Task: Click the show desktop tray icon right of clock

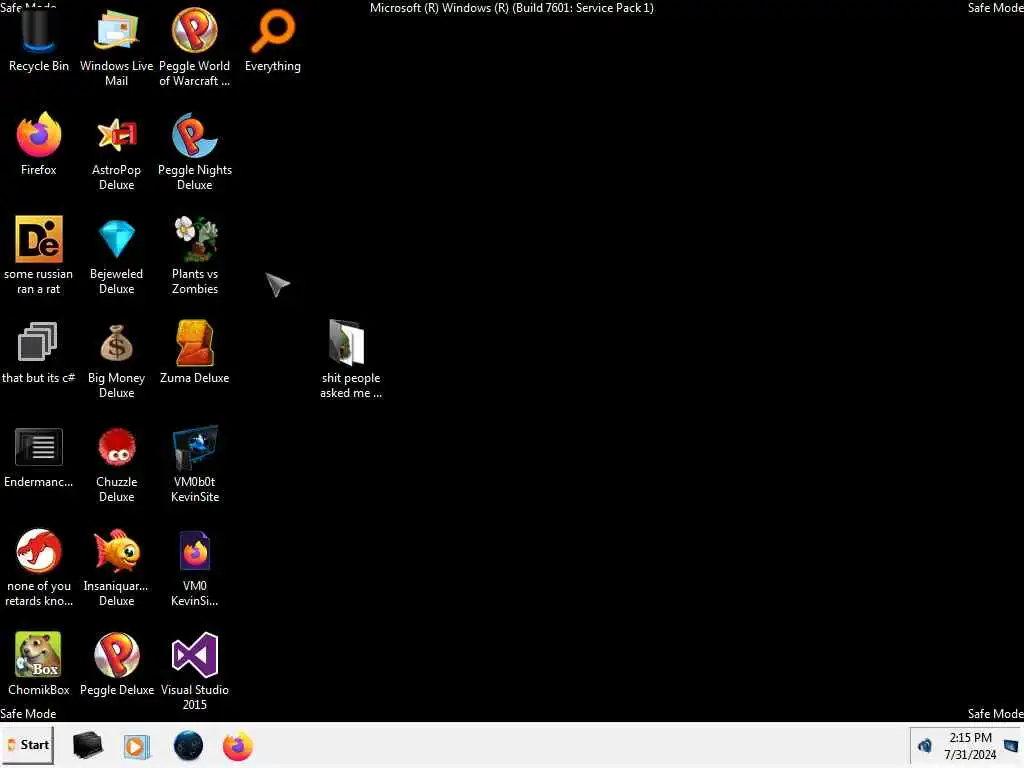Action: click(1011, 745)
